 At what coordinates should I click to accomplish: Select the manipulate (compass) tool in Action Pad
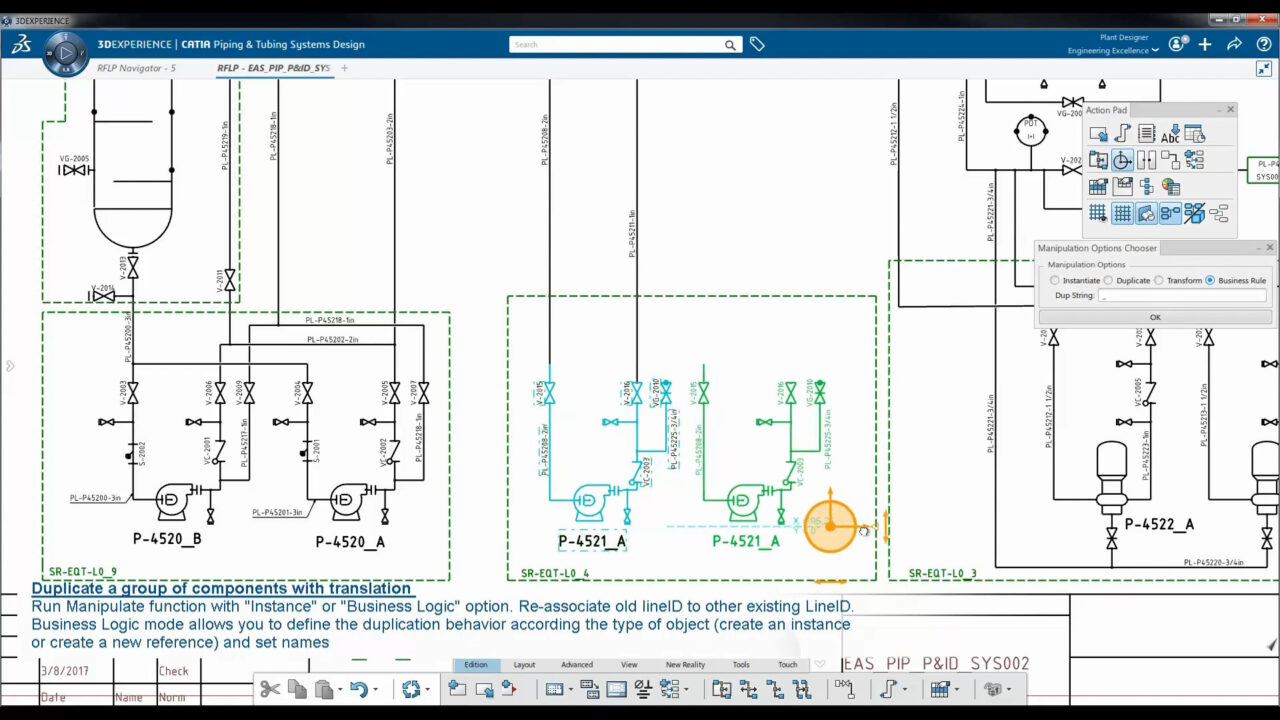pyautogui.click(x=1122, y=160)
